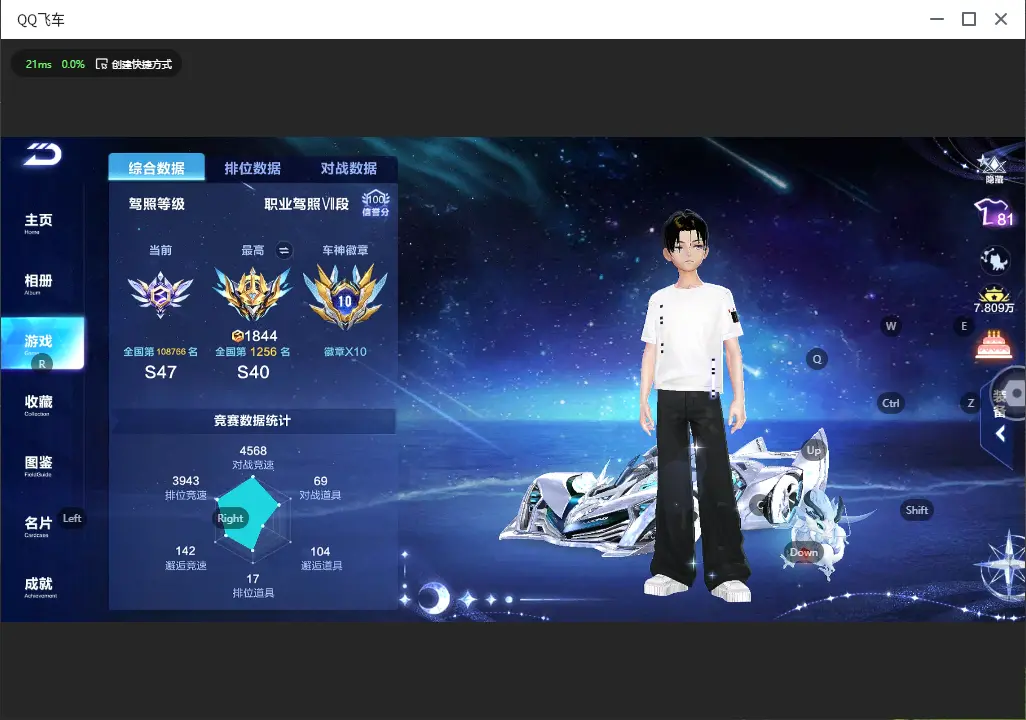Click the 职业驾照VII段 license text
1026x720 pixels.
[306, 204]
